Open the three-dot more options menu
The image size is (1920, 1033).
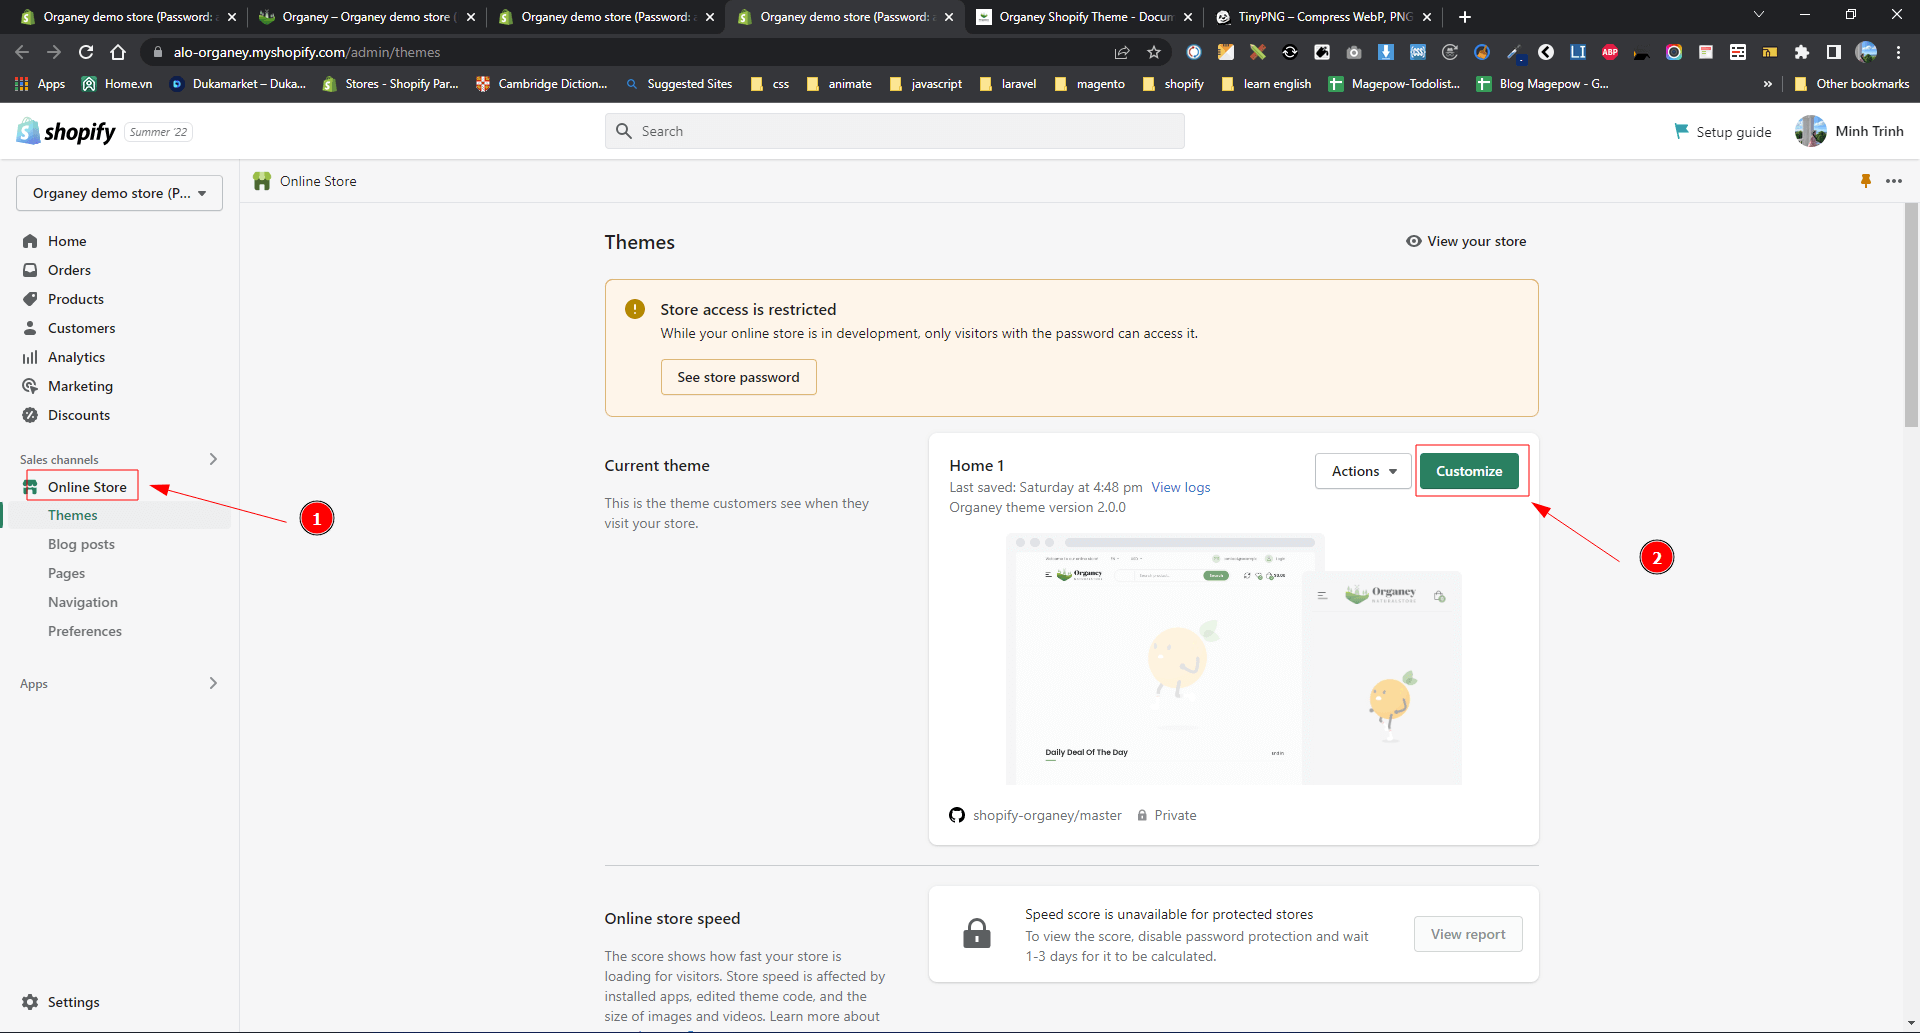(1894, 181)
